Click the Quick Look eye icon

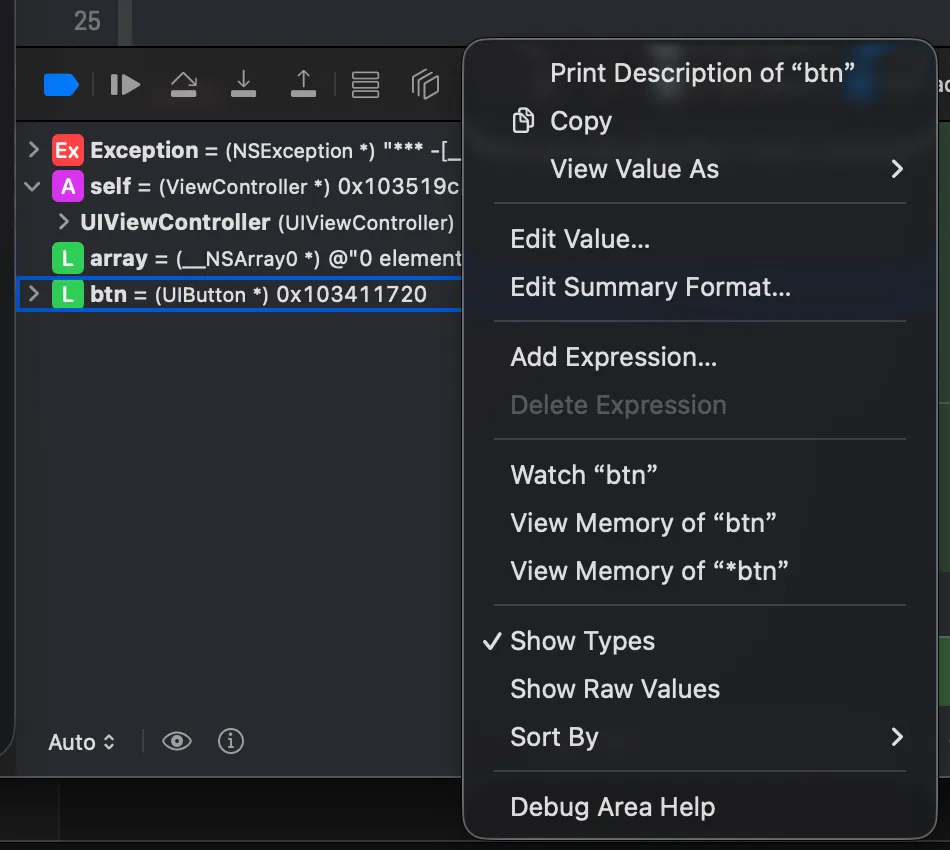tap(177, 741)
